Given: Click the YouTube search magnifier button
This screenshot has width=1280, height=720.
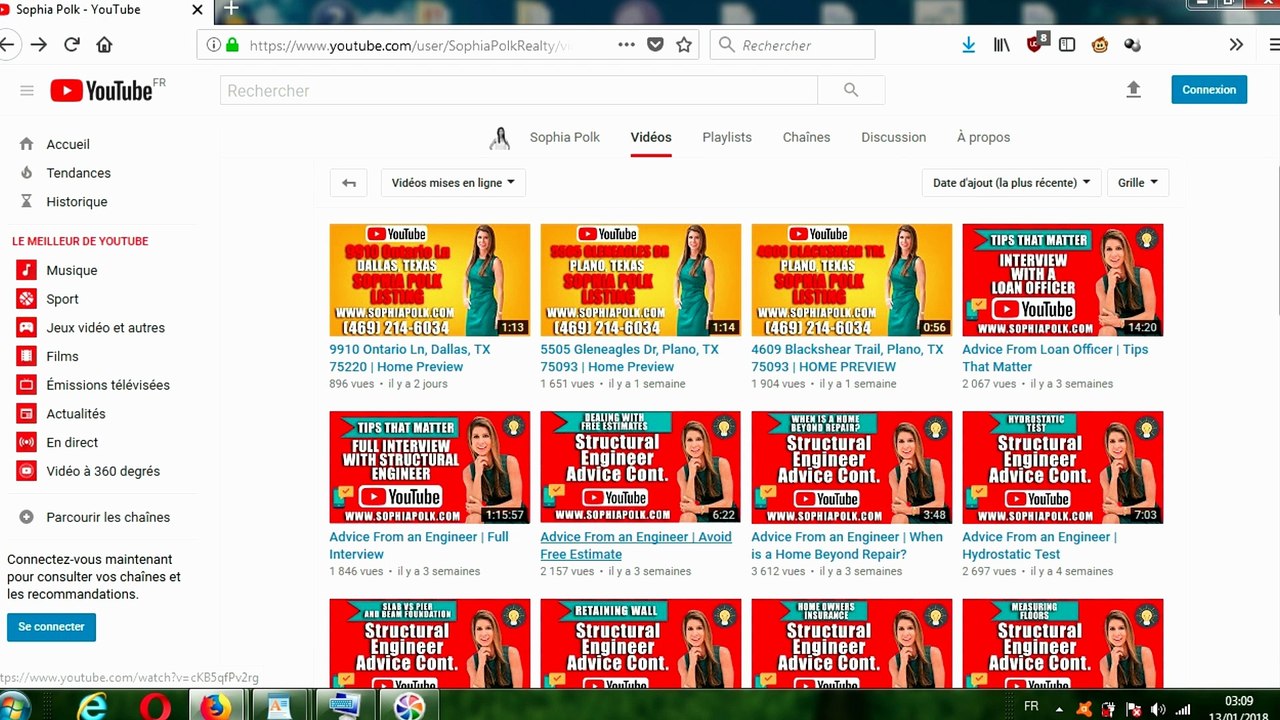Looking at the screenshot, I should (x=851, y=90).
